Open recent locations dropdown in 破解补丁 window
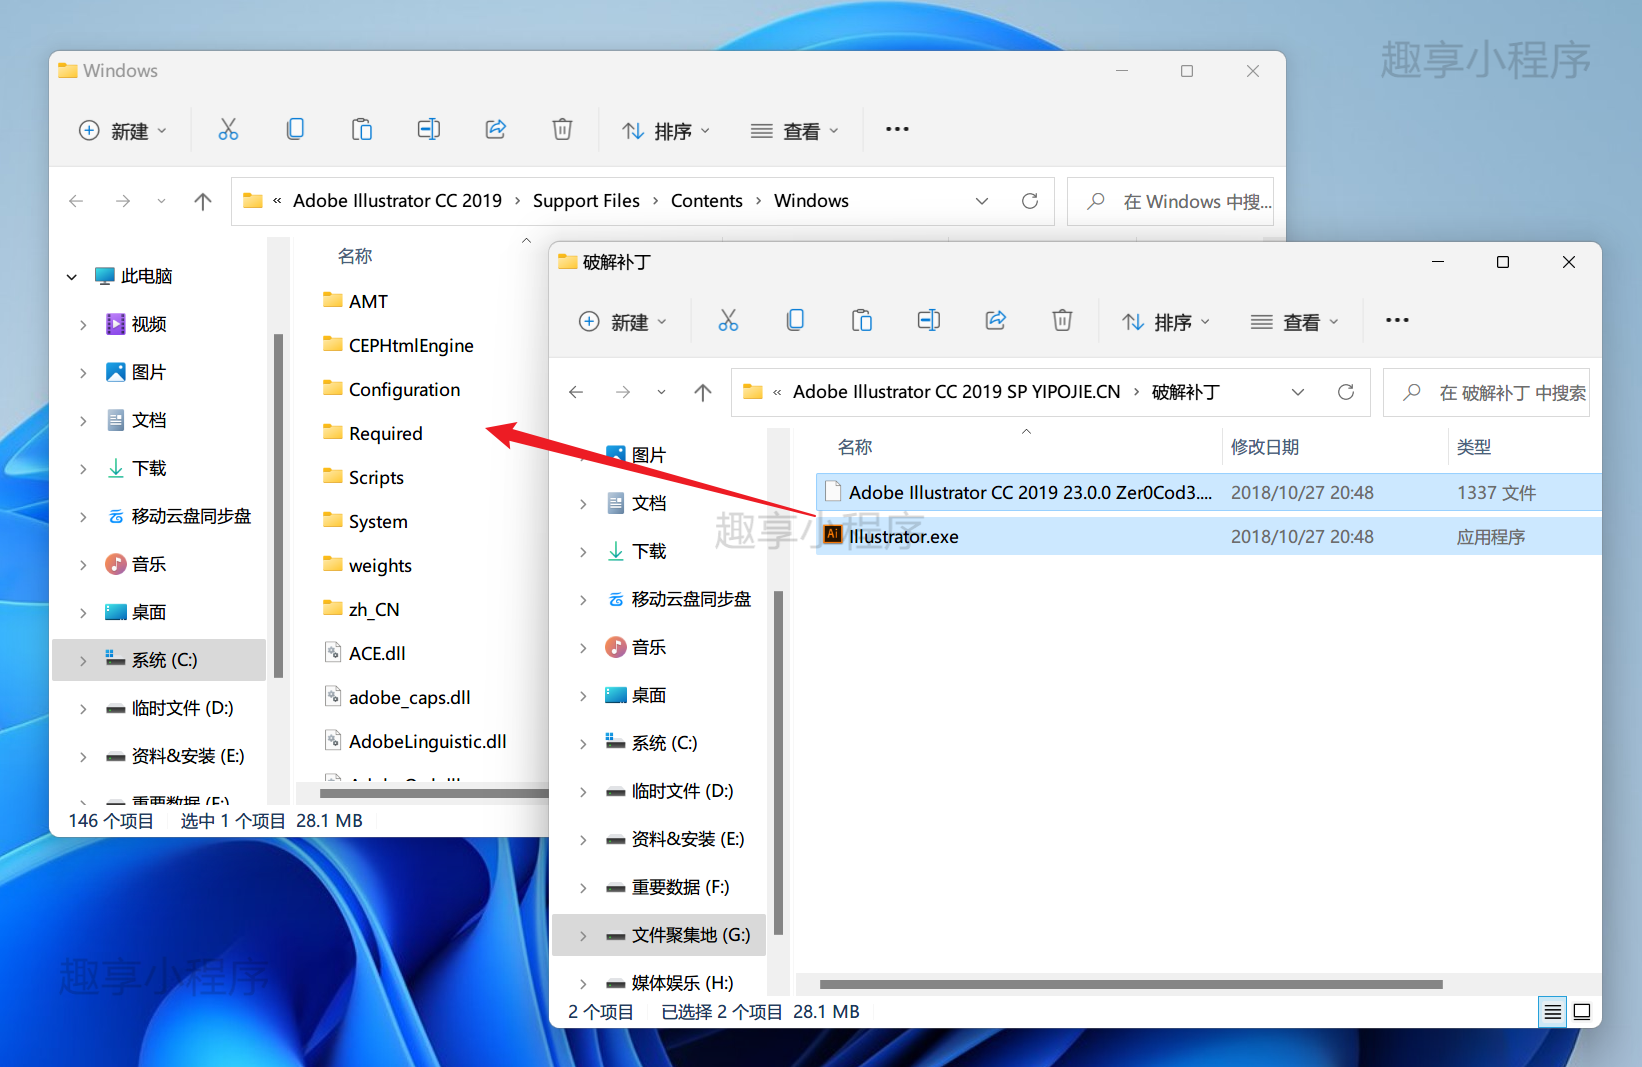Screen dimensions: 1642x1067 661,392
